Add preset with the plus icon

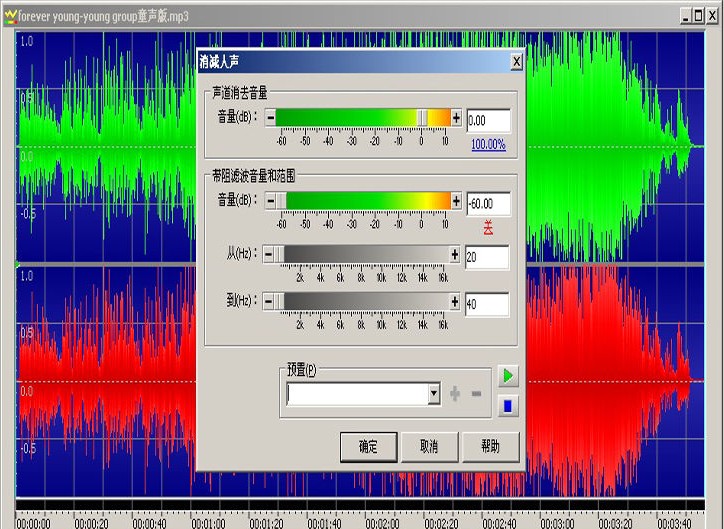point(455,394)
